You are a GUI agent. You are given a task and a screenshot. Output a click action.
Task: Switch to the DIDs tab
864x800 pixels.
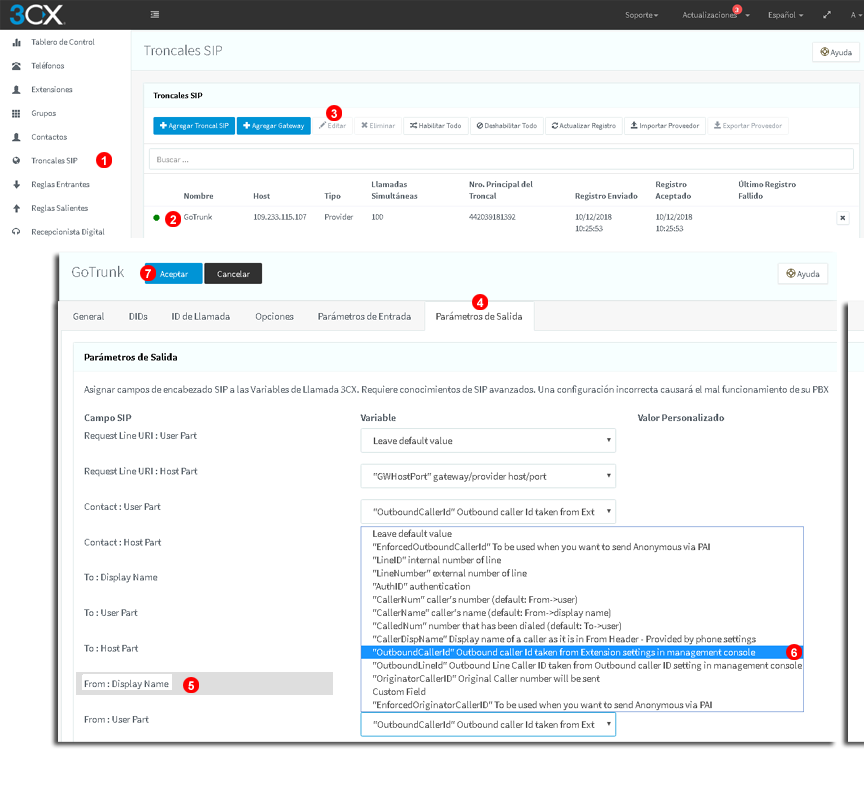click(x=138, y=316)
